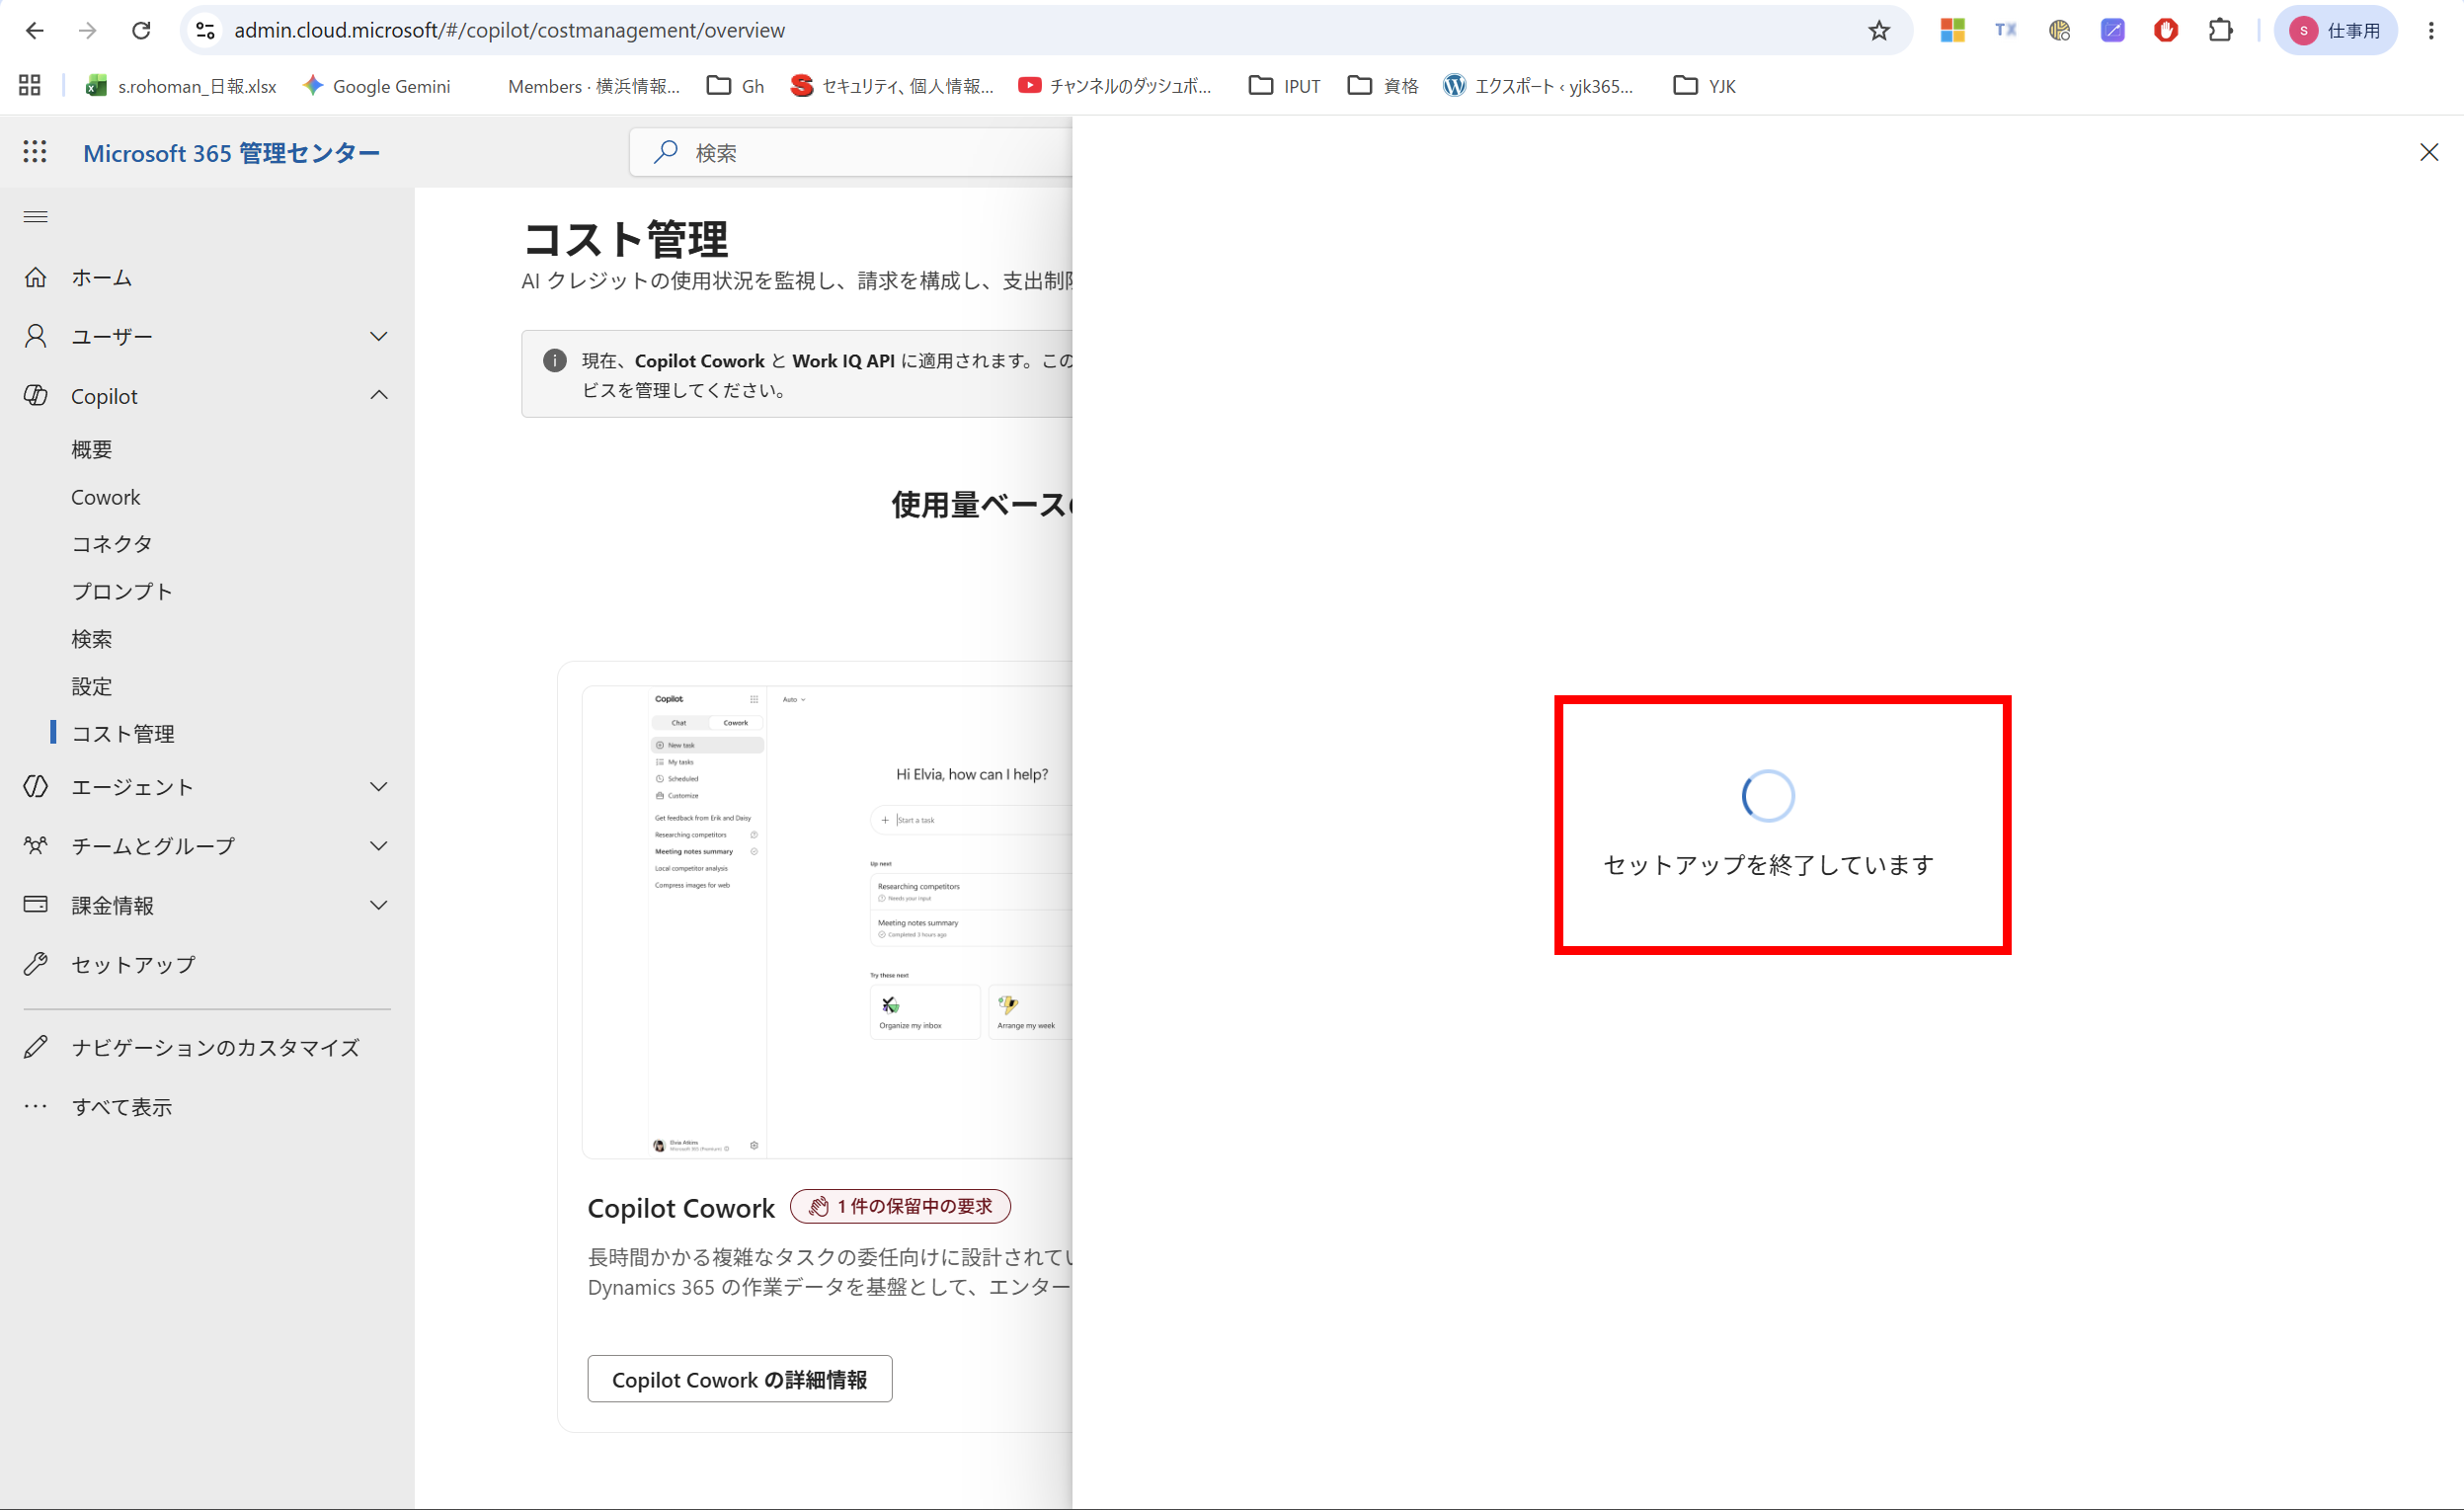Go forward with the browser forward arrow
The height and width of the screenshot is (1510, 2464).
(88, 30)
